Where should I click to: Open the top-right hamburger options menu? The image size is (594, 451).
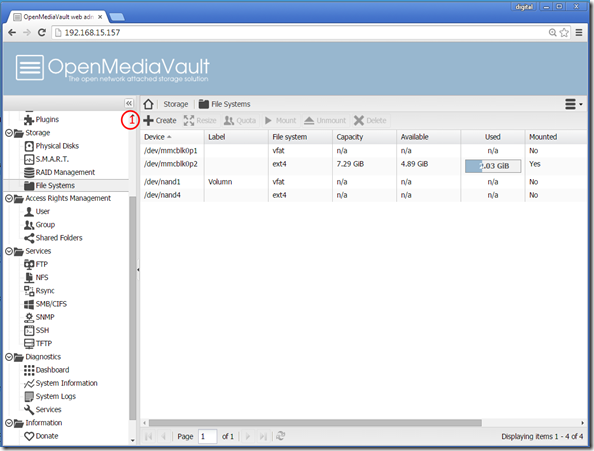coord(574,104)
